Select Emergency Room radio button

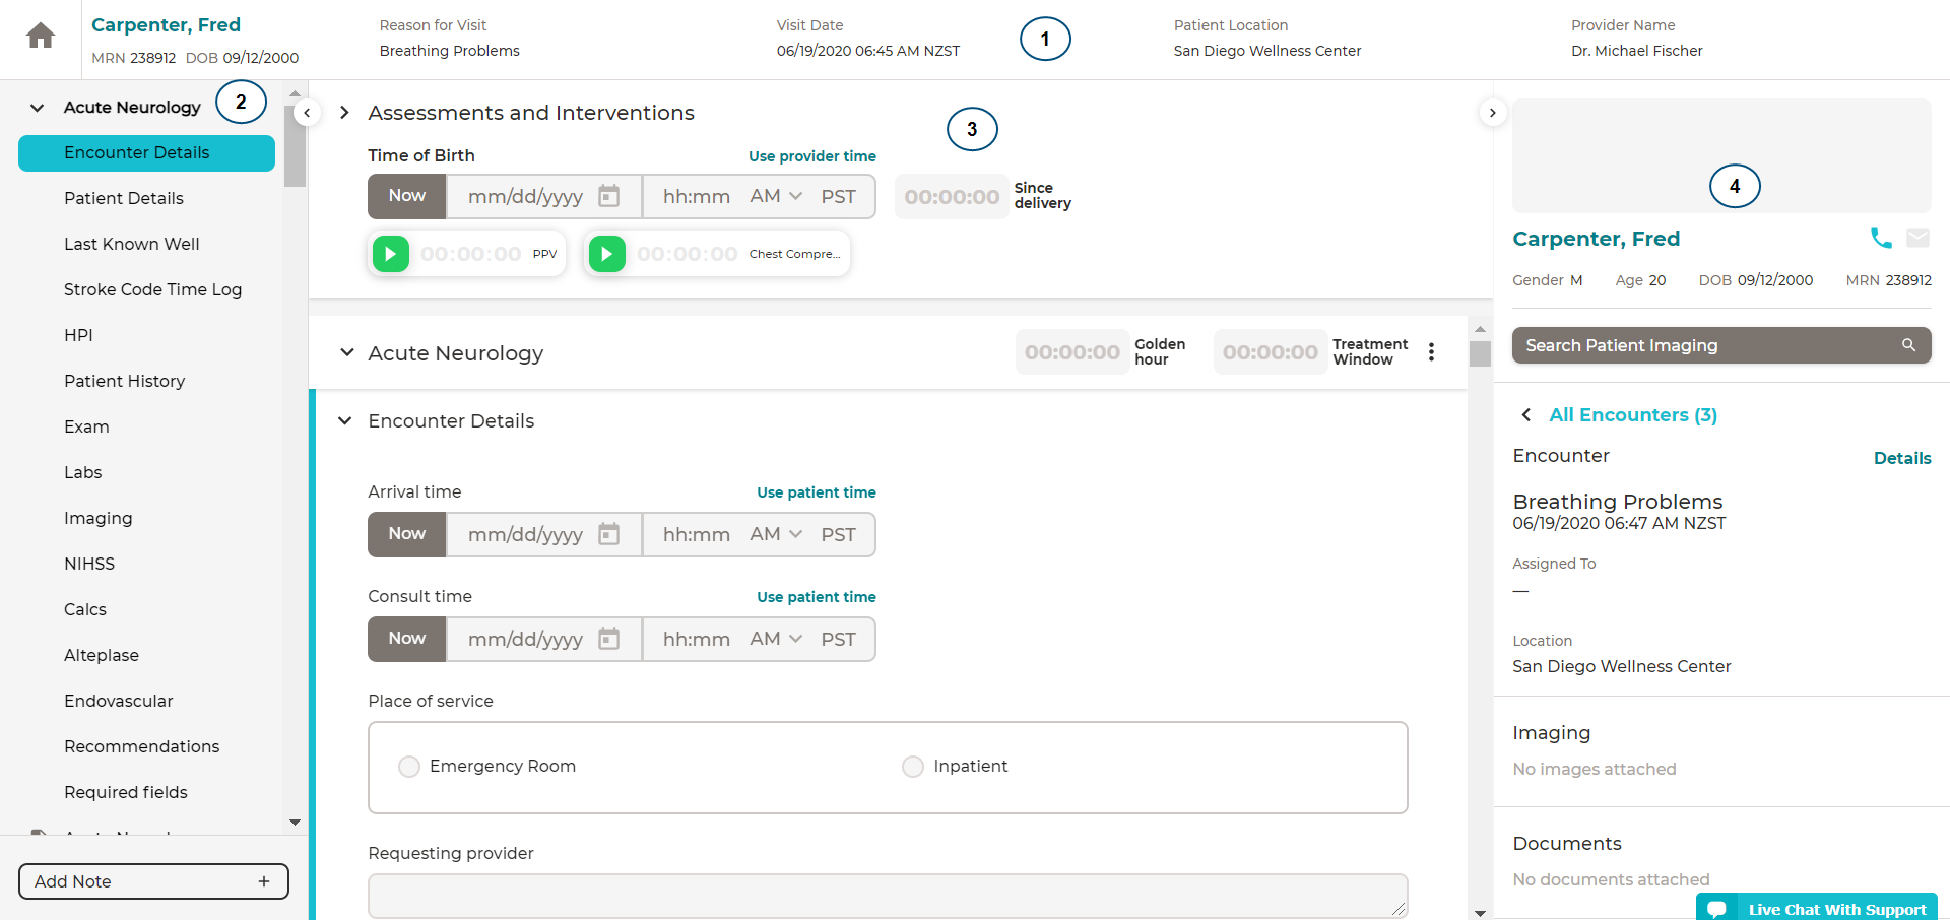pos(409,767)
